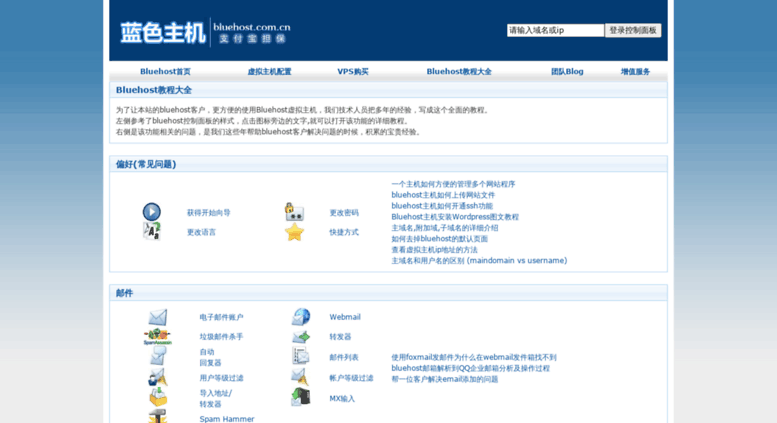
Task: Open link 一个主机如何方便的管理多个网站程序
Action: coord(453,184)
